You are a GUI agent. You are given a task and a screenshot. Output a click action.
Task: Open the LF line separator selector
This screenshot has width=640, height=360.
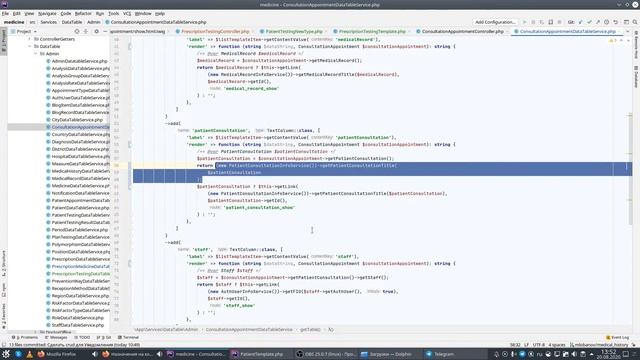pyautogui.click(x=527, y=345)
